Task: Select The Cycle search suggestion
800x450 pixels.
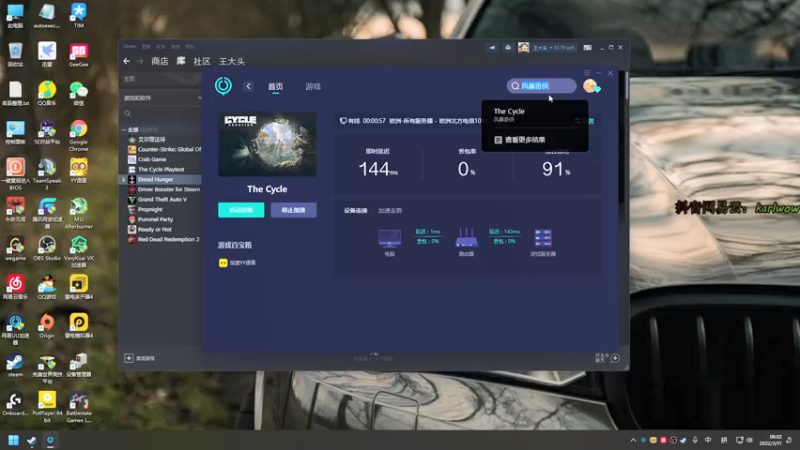Action: tap(535, 115)
